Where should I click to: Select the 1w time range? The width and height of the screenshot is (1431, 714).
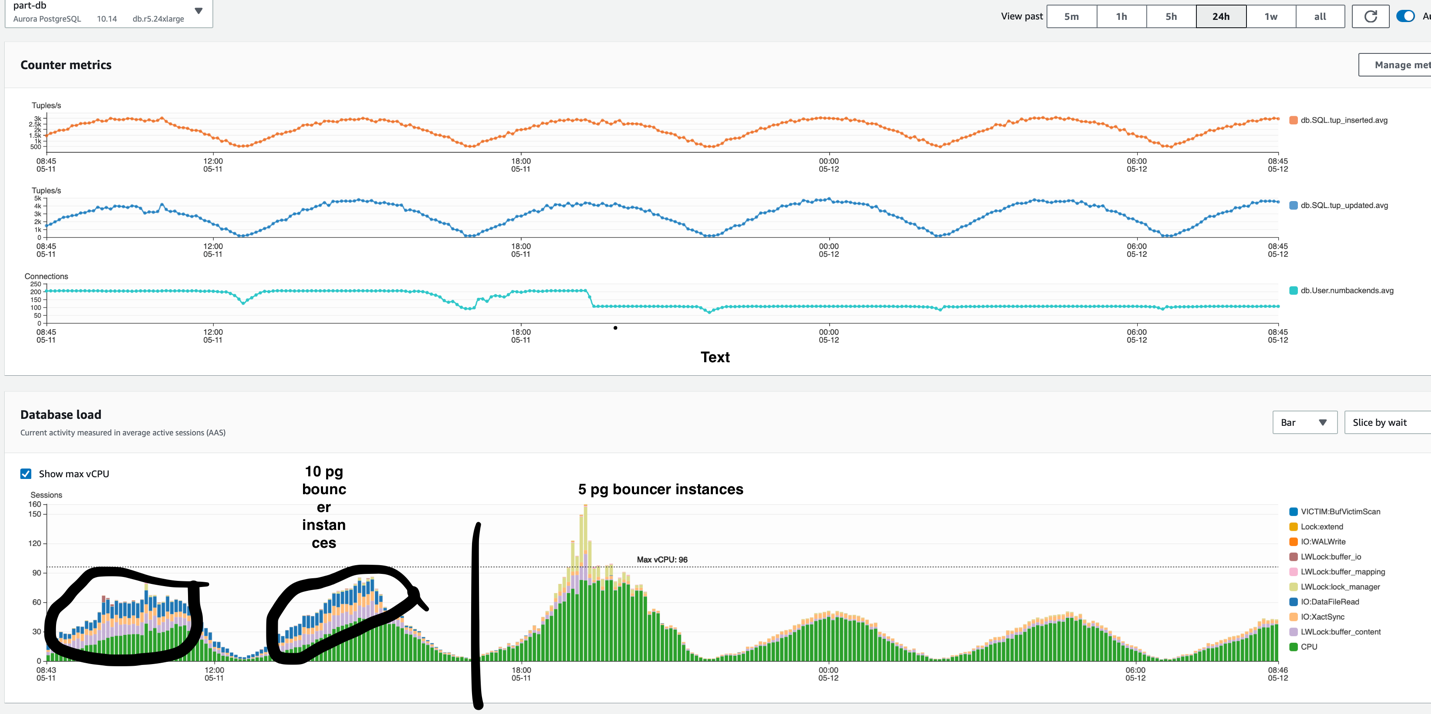click(1271, 16)
